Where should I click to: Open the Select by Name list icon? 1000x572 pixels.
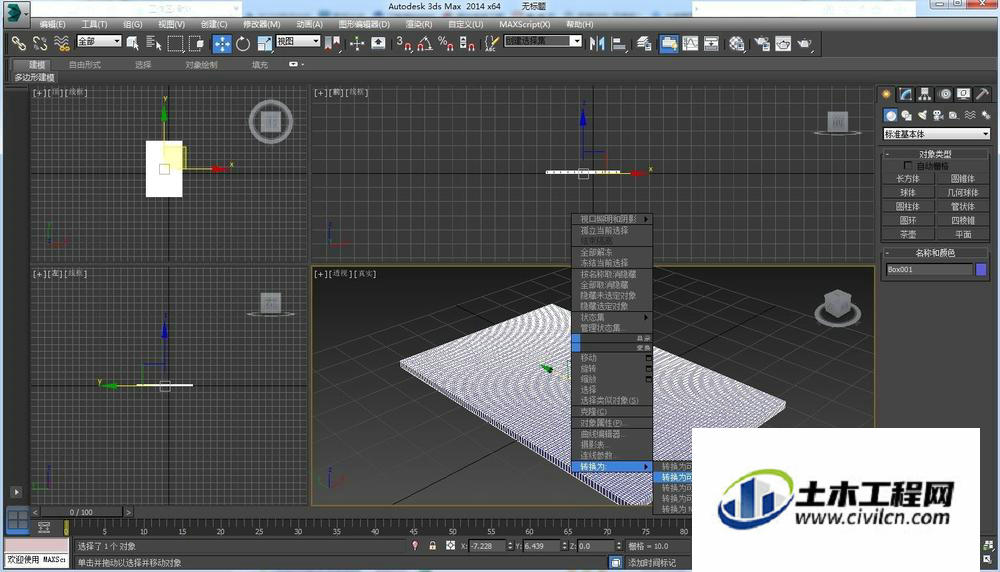[x=154, y=43]
